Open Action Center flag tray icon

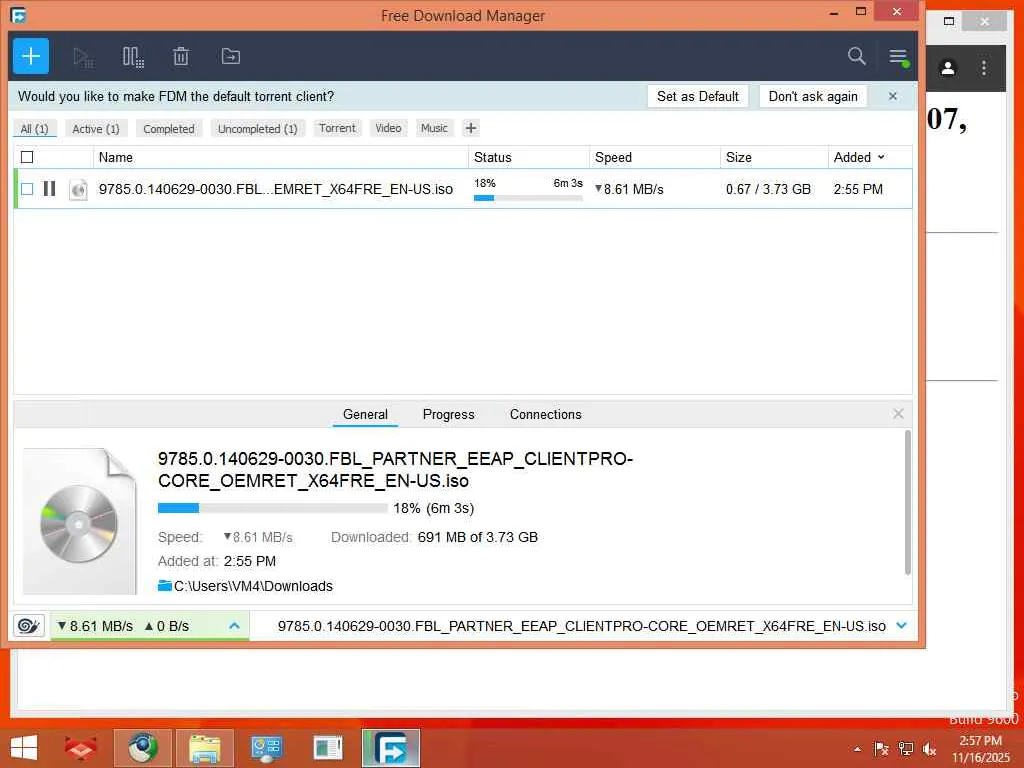[x=881, y=748]
